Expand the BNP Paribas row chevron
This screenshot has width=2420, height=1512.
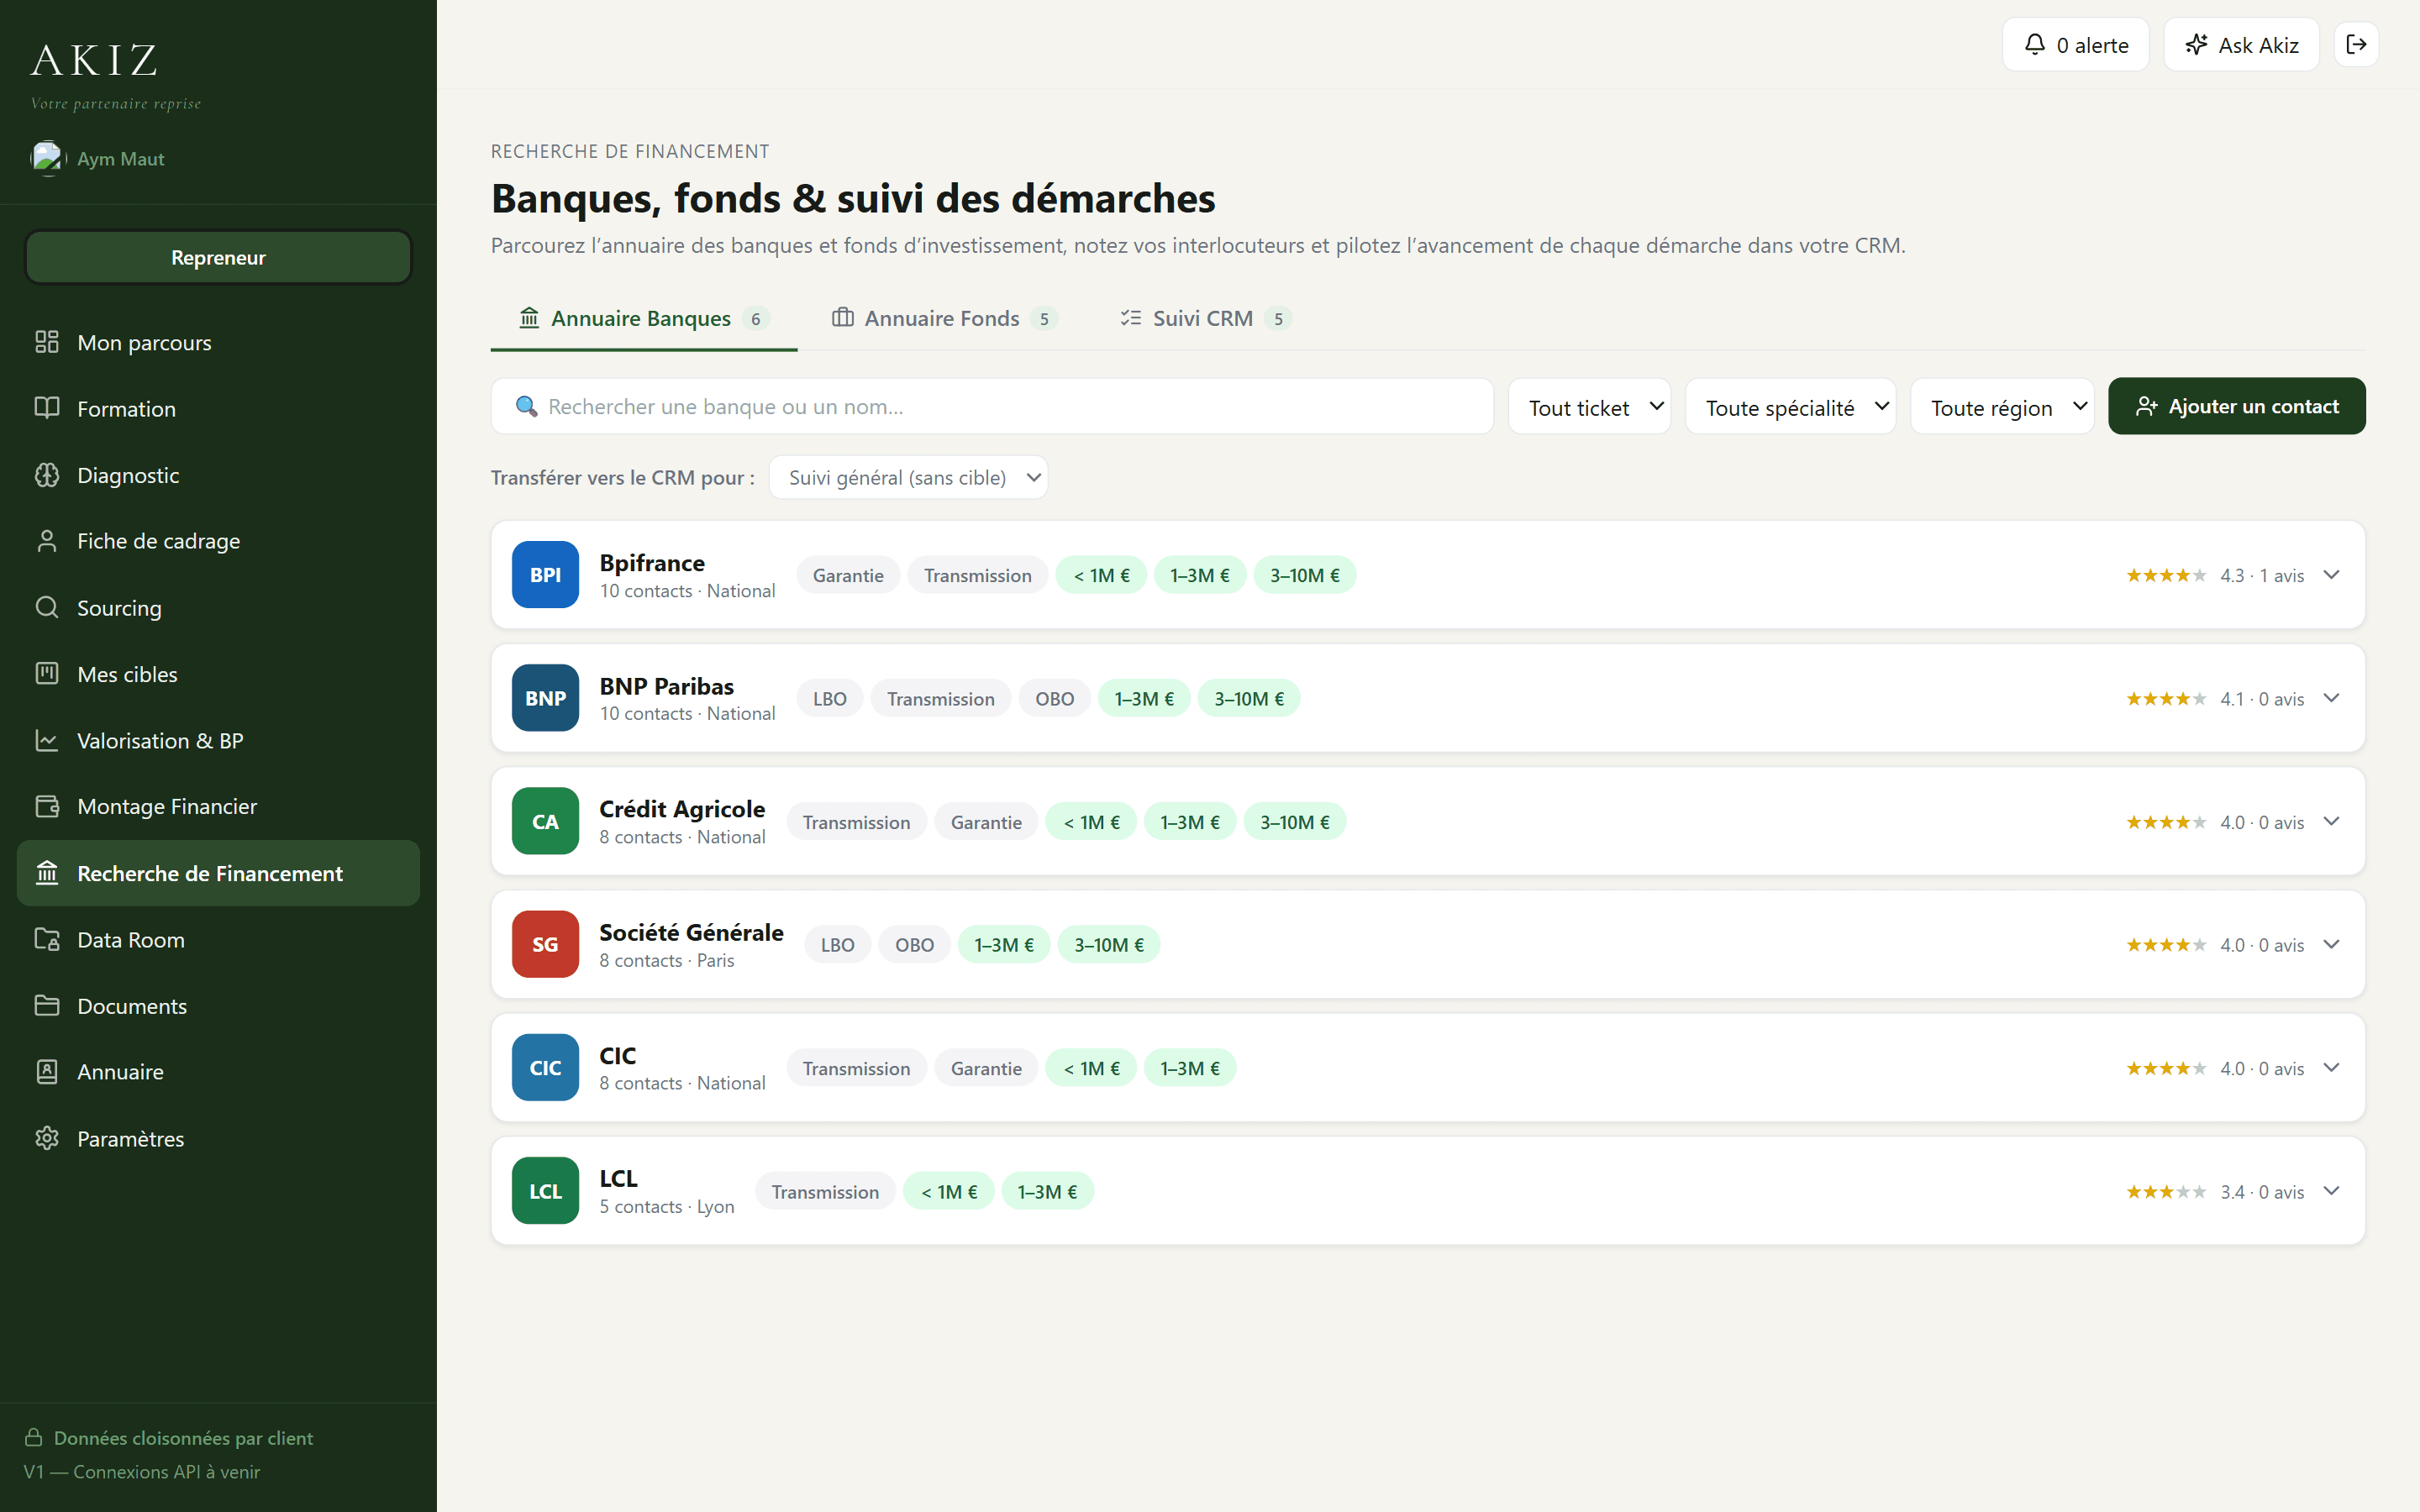click(2331, 698)
